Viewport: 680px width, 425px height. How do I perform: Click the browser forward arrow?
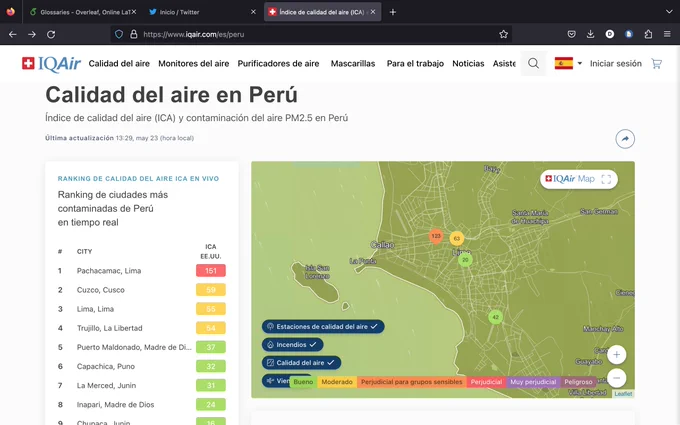coord(32,34)
